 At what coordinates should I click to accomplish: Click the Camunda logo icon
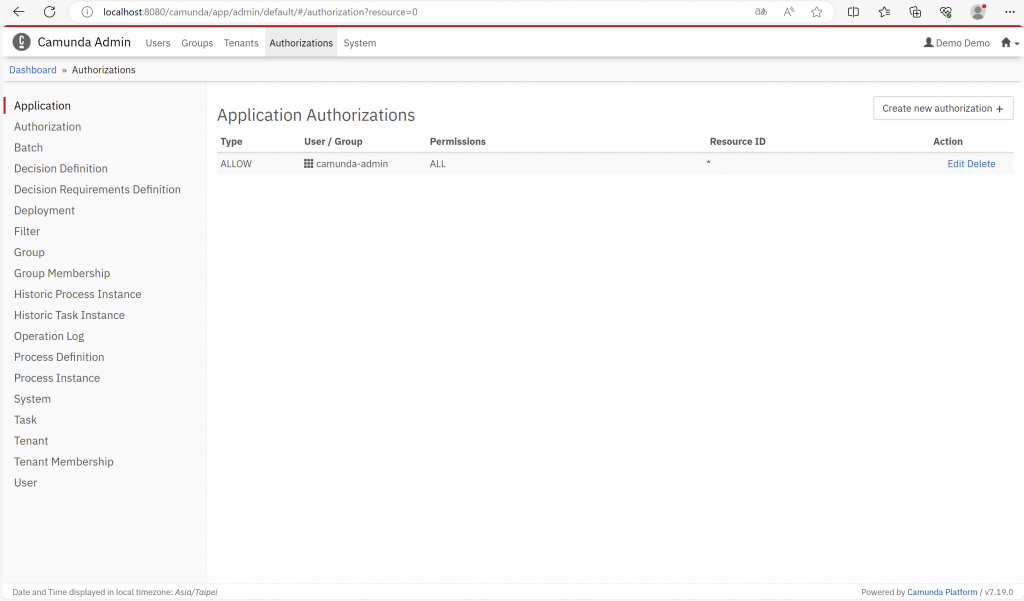coord(22,42)
